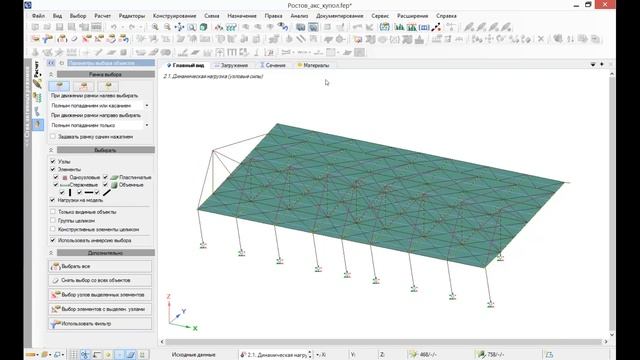Click the highlighted selection icon in sidebar strip
The image size is (640, 360).
tap(38, 124)
